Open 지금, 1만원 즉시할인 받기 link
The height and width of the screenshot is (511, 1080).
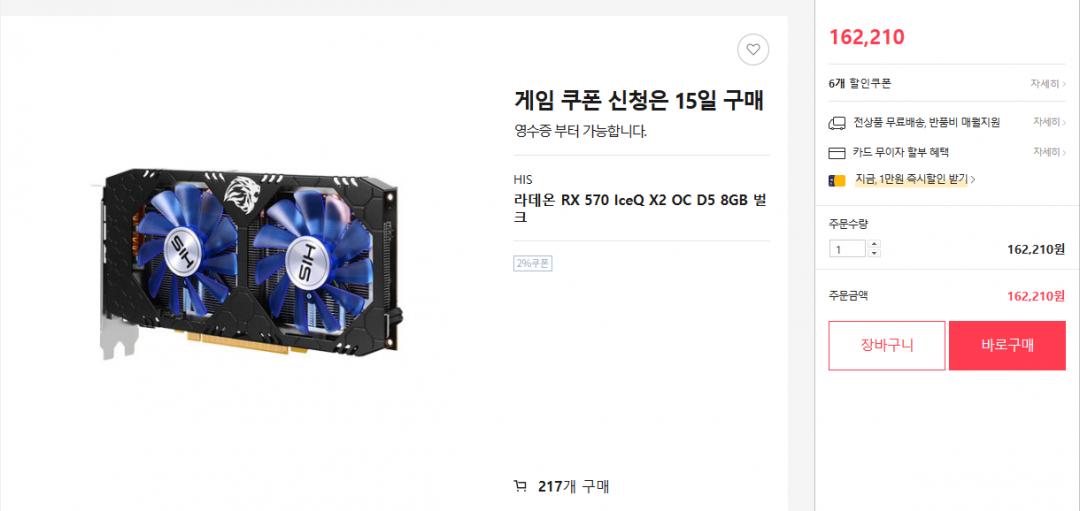(x=915, y=179)
